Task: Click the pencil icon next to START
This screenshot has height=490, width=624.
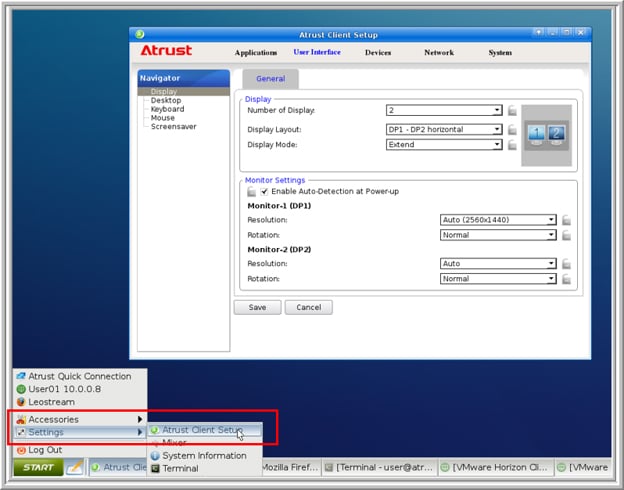Action: click(75, 467)
